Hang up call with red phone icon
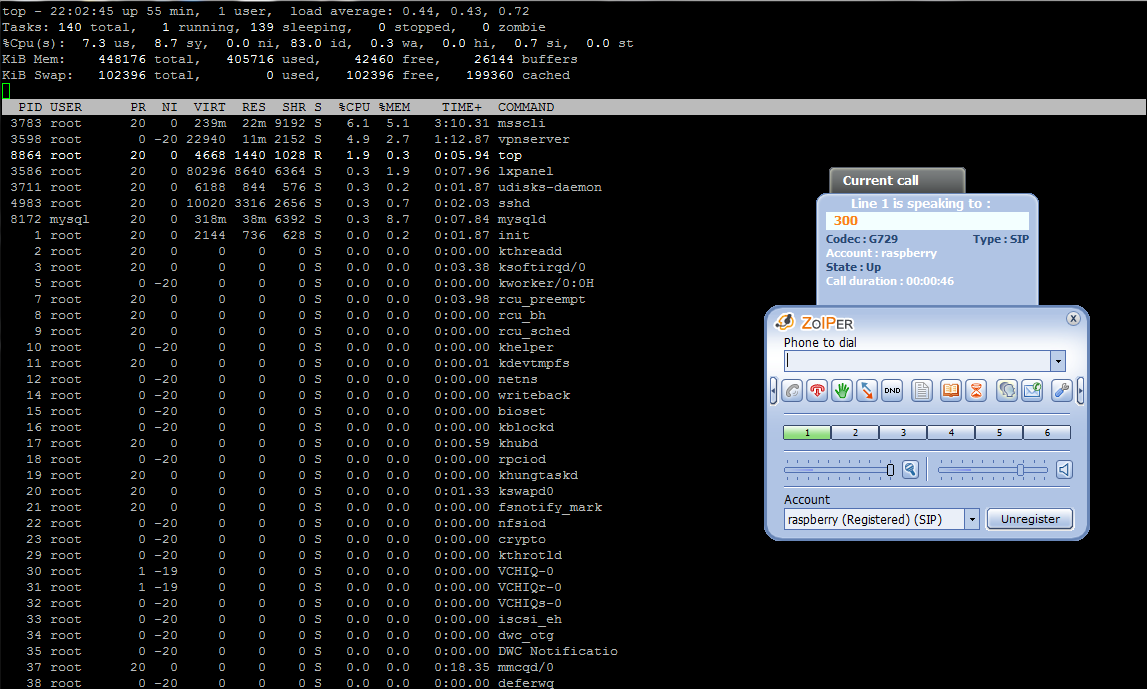Image resolution: width=1147 pixels, height=689 pixels. 817,391
